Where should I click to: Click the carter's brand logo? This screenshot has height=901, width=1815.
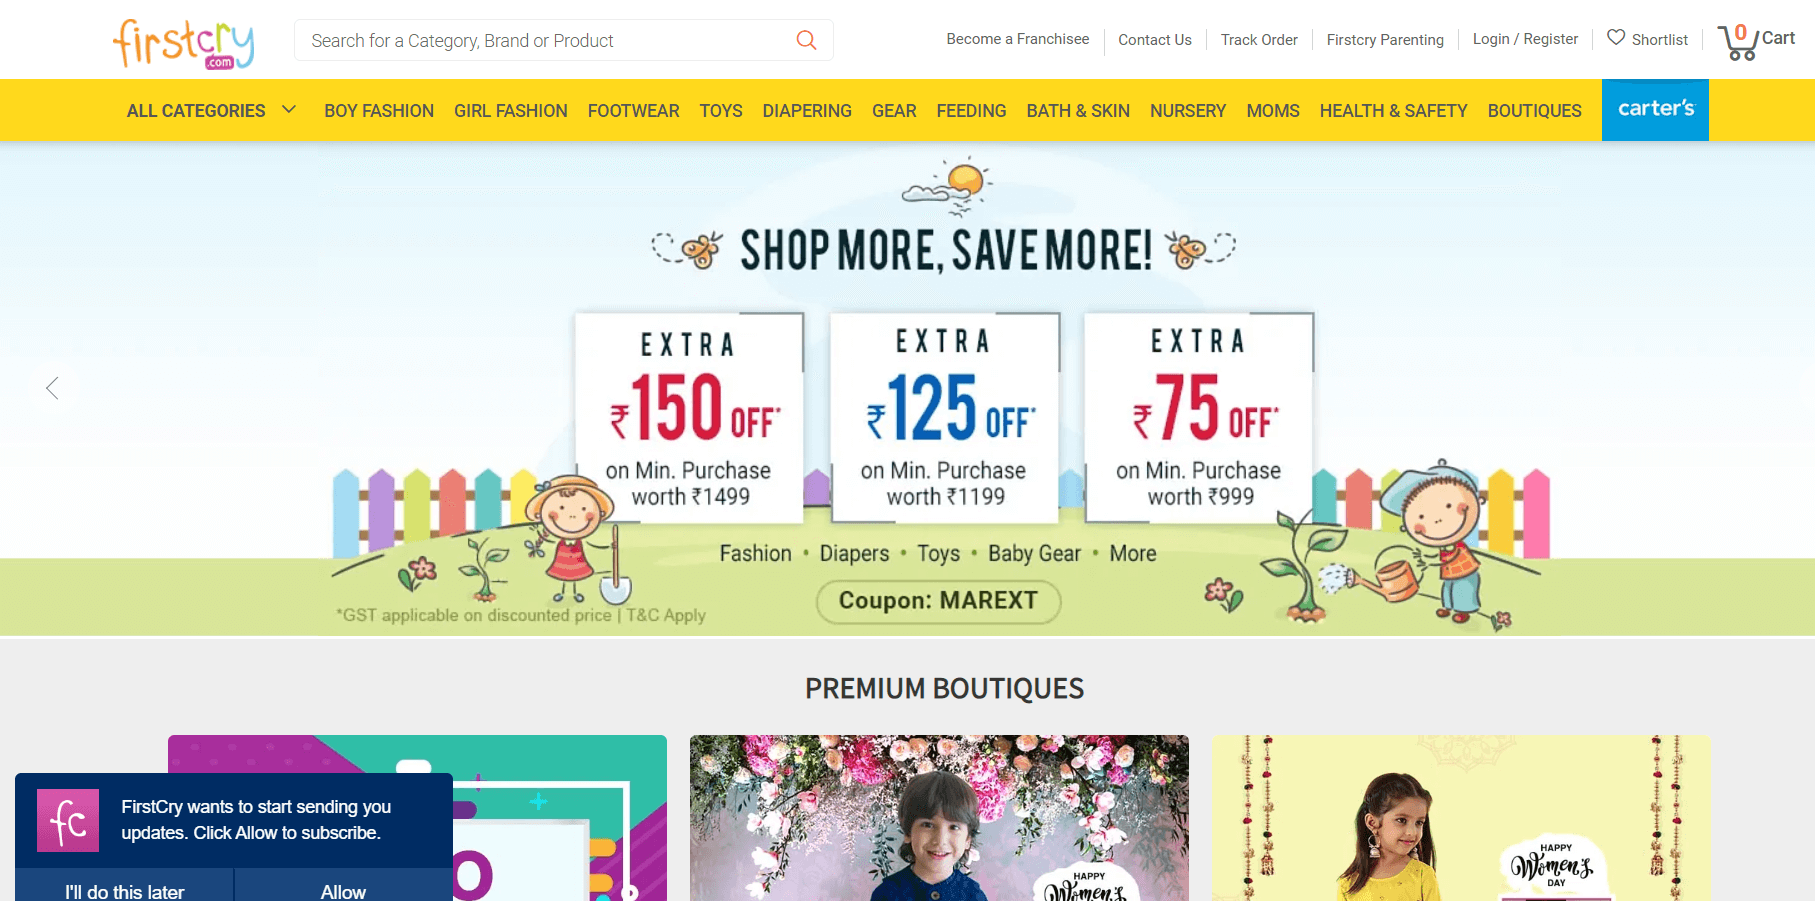tap(1655, 110)
